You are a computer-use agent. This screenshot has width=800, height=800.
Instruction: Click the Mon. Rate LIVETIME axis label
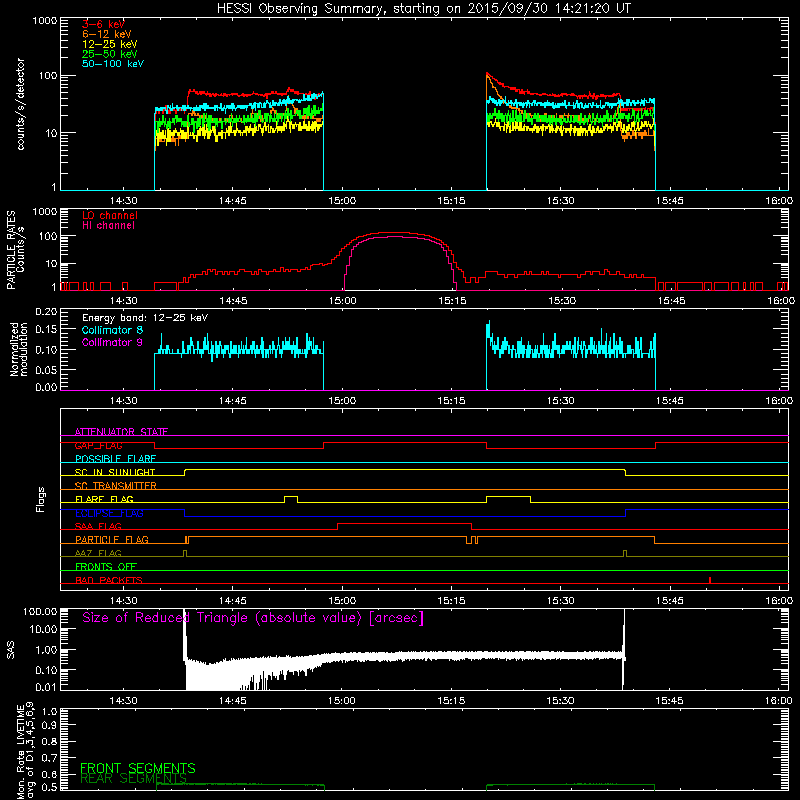tap(26, 750)
